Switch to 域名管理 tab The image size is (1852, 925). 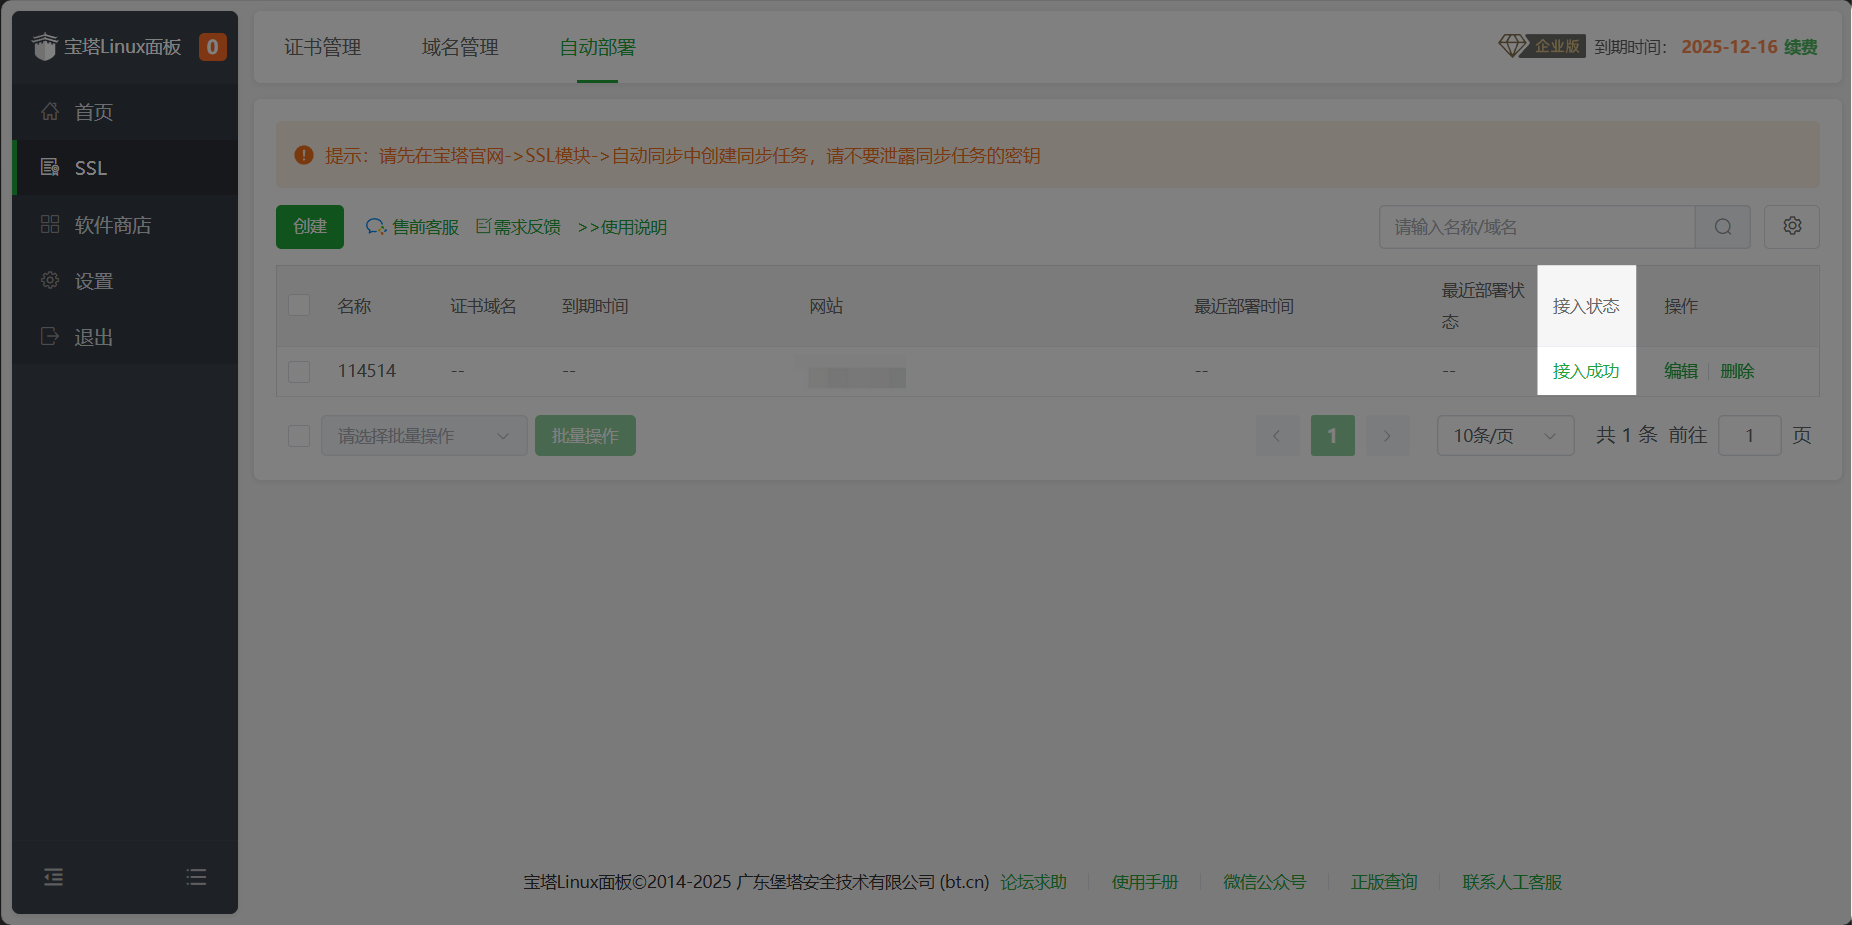click(460, 47)
